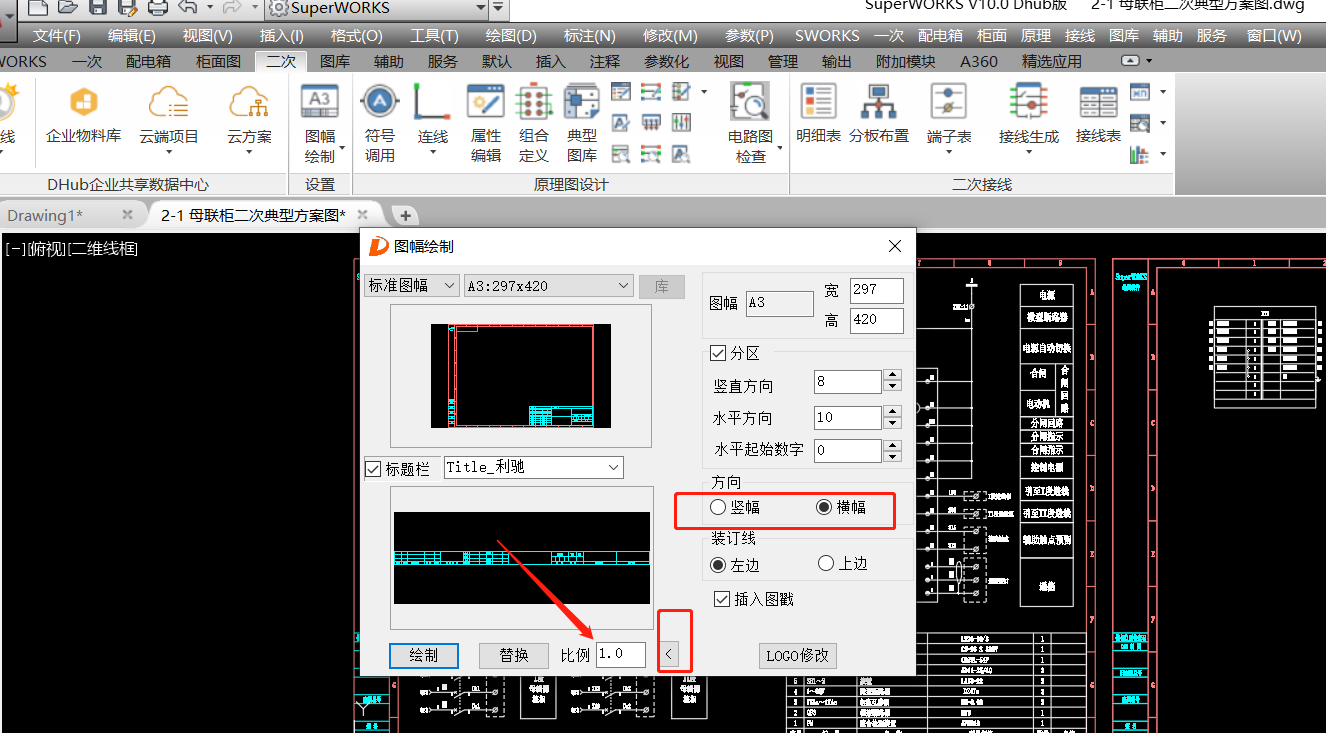The height and width of the screenshot is (733, 1326).
Task: Open the Title_利驰 title block dropdown
Action: click(x=533, y=467)
